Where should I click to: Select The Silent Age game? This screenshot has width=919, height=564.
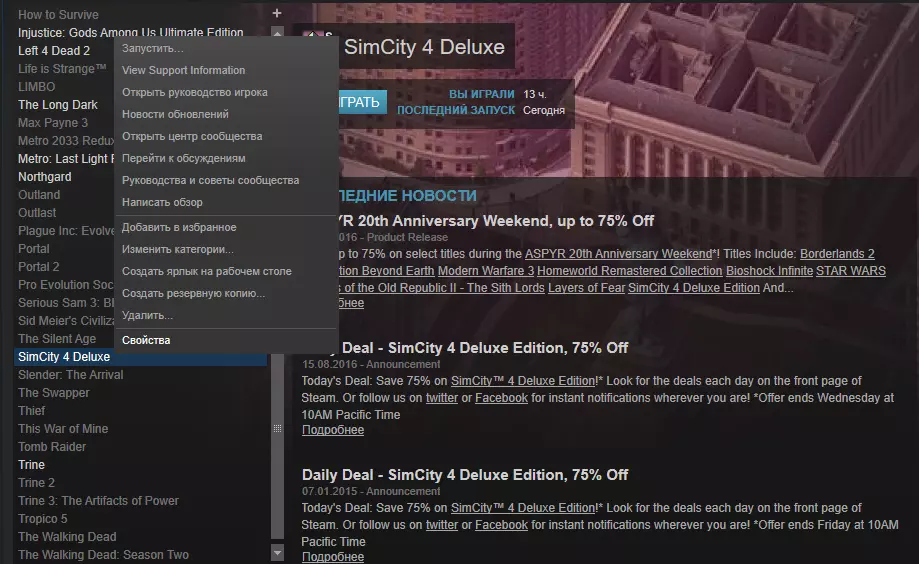pos(57,339)
